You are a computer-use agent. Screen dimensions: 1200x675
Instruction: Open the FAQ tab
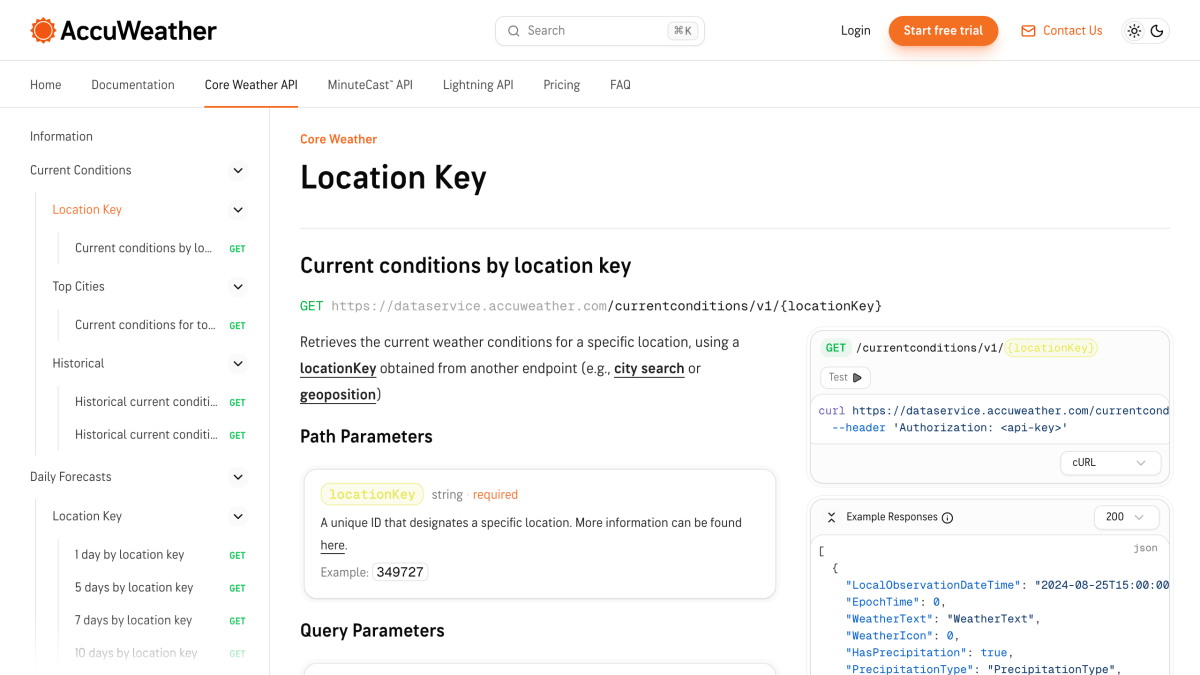620,85
